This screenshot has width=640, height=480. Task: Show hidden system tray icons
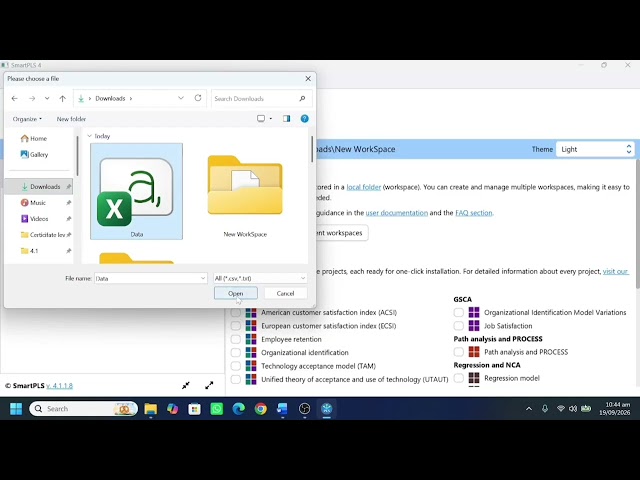coord(529,409)
